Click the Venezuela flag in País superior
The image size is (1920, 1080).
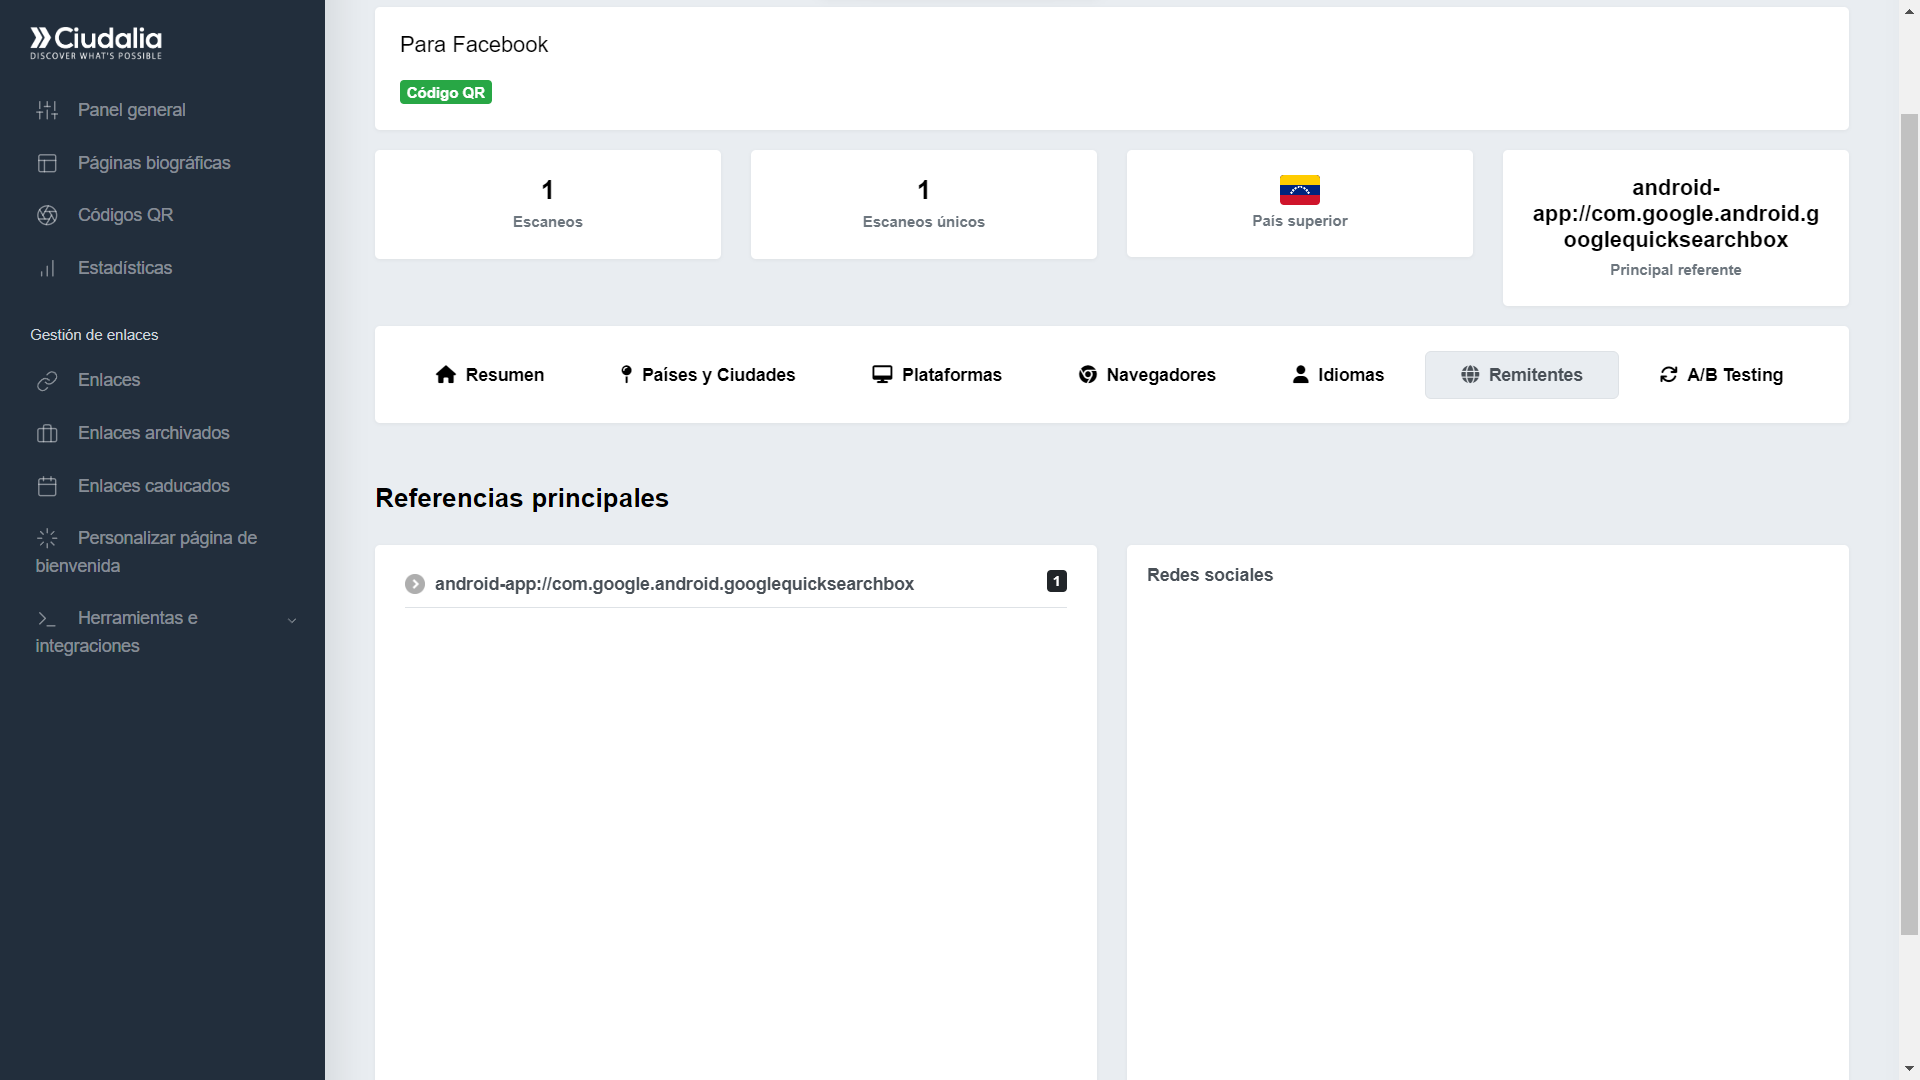click(1299, 190)
